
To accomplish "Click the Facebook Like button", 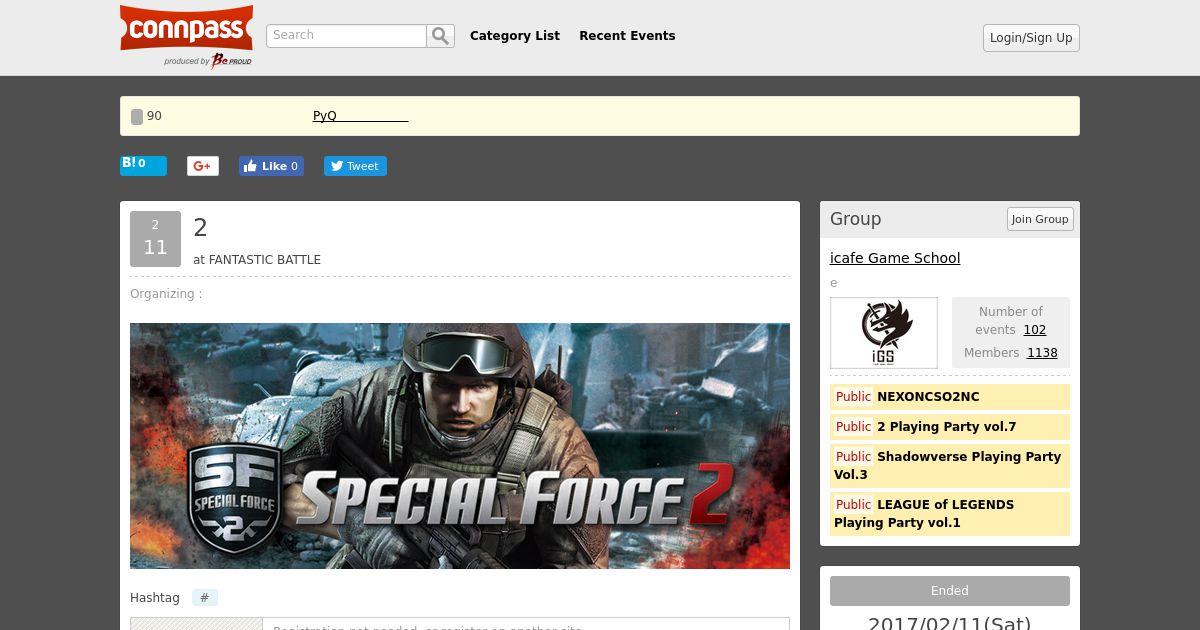I will [x=271, y=166].
